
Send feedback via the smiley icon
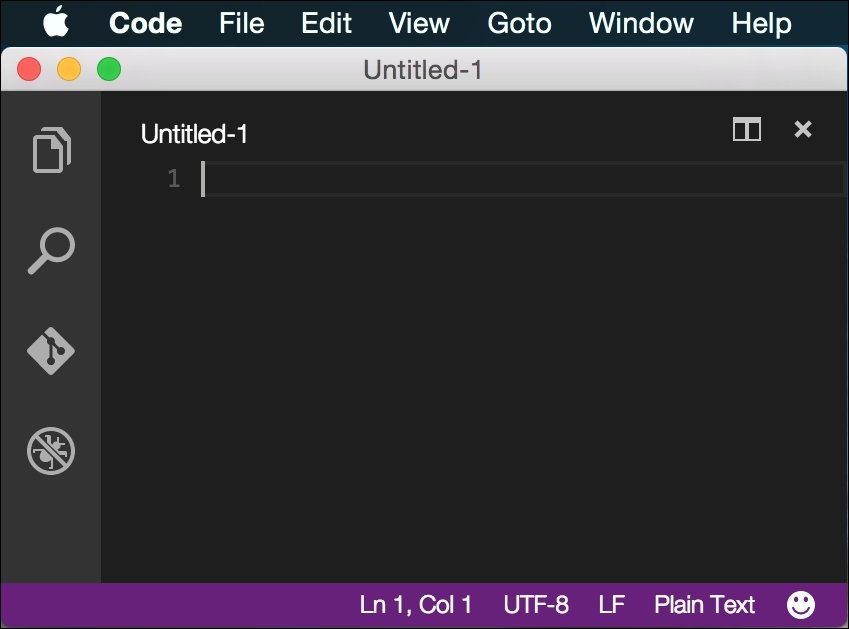(x=800, y=605)
